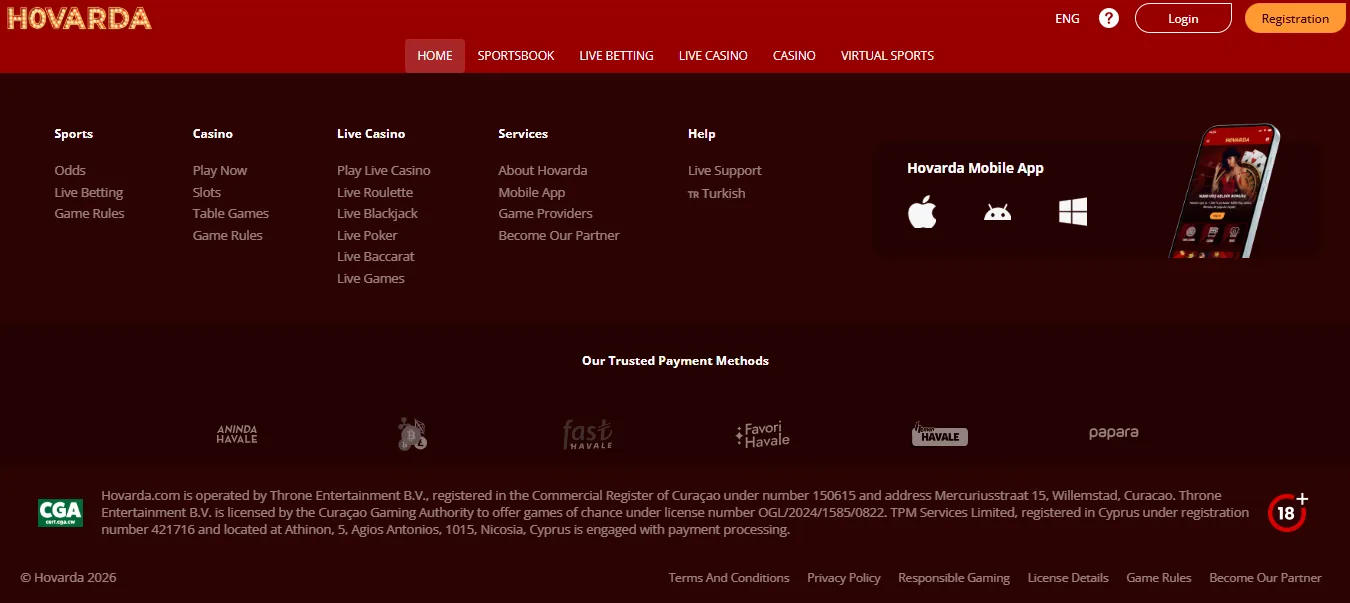Open Game Rules under Sports column

90,213
